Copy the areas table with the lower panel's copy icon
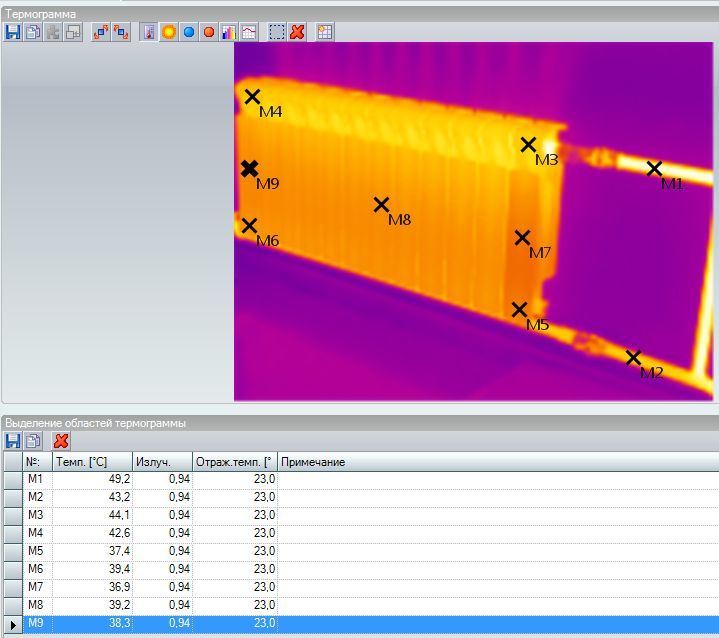The image size is (719, 638). [33, 441]
